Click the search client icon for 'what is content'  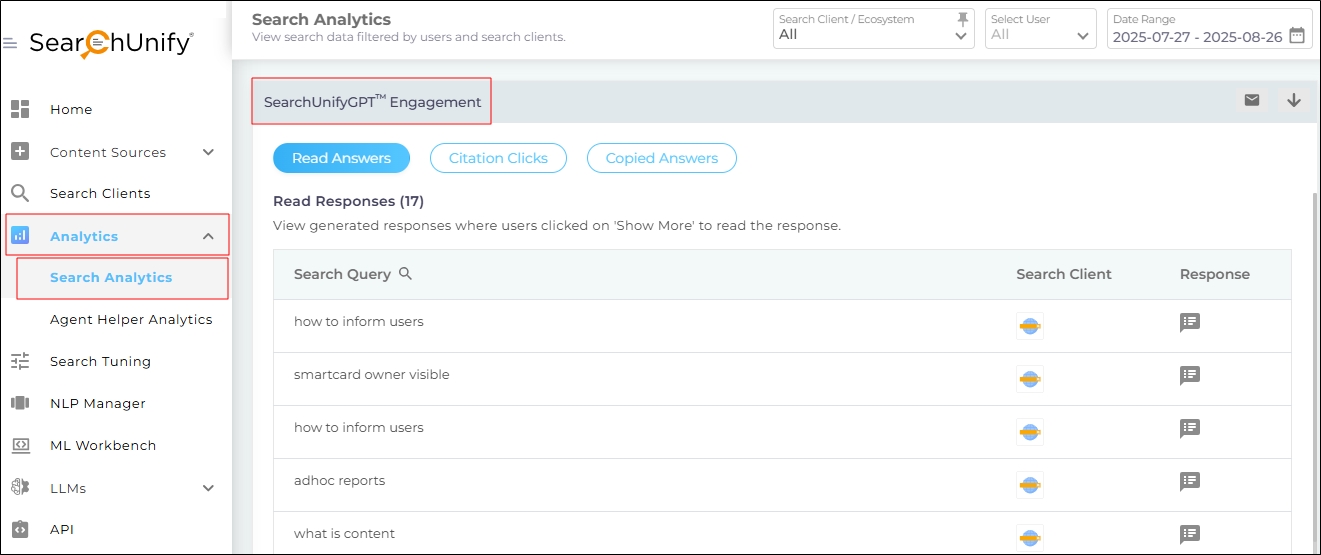[1029, 537]
